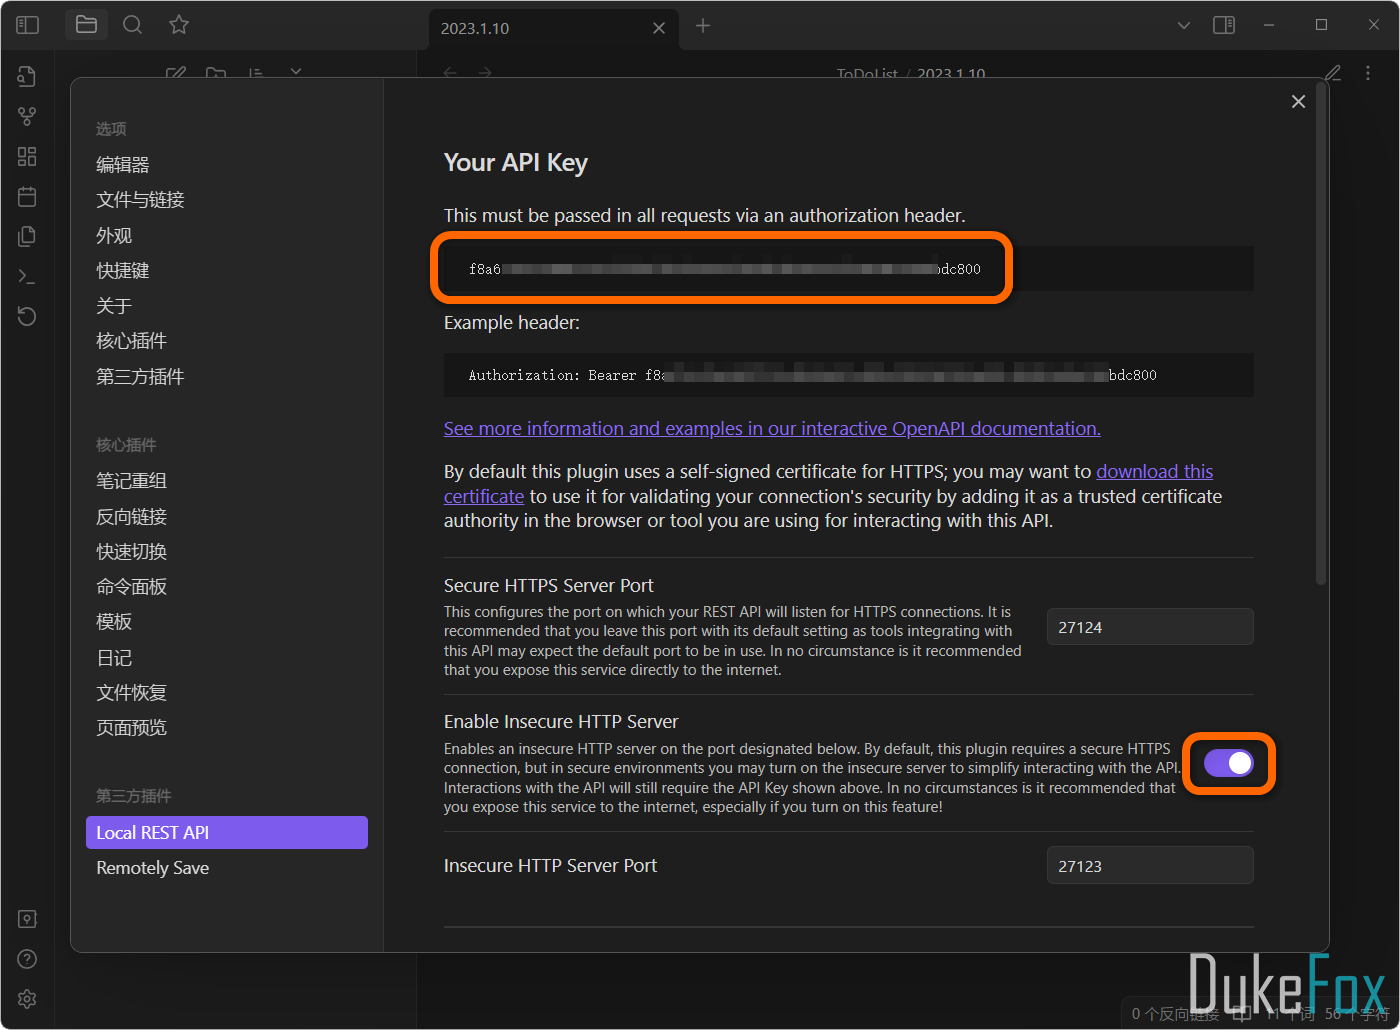The height and width of the screenshot is (1030, 1400).
Task: Close the settings dialog with the X
Action: pyautogui.click(x=1298, y=102)
